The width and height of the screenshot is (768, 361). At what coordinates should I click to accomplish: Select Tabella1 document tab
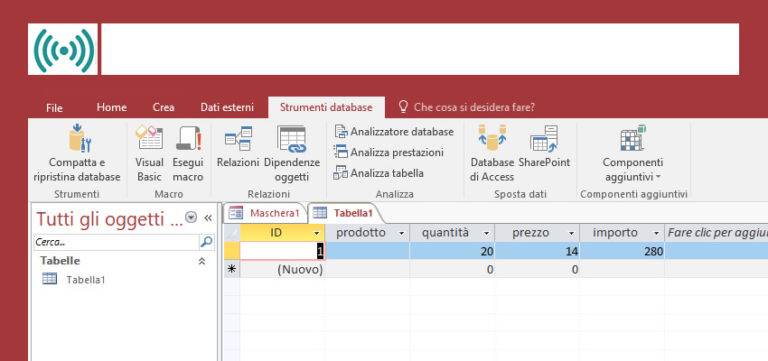coord(346,213)
